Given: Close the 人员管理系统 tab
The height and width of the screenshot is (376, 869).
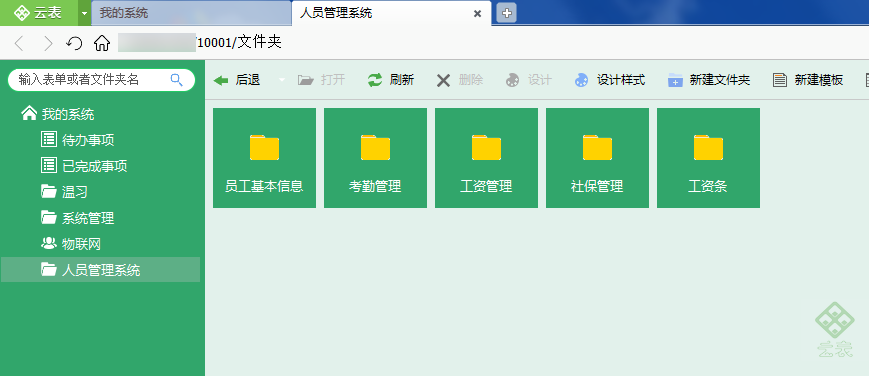Looking at the screenshot, I should [x=477, y=14].
